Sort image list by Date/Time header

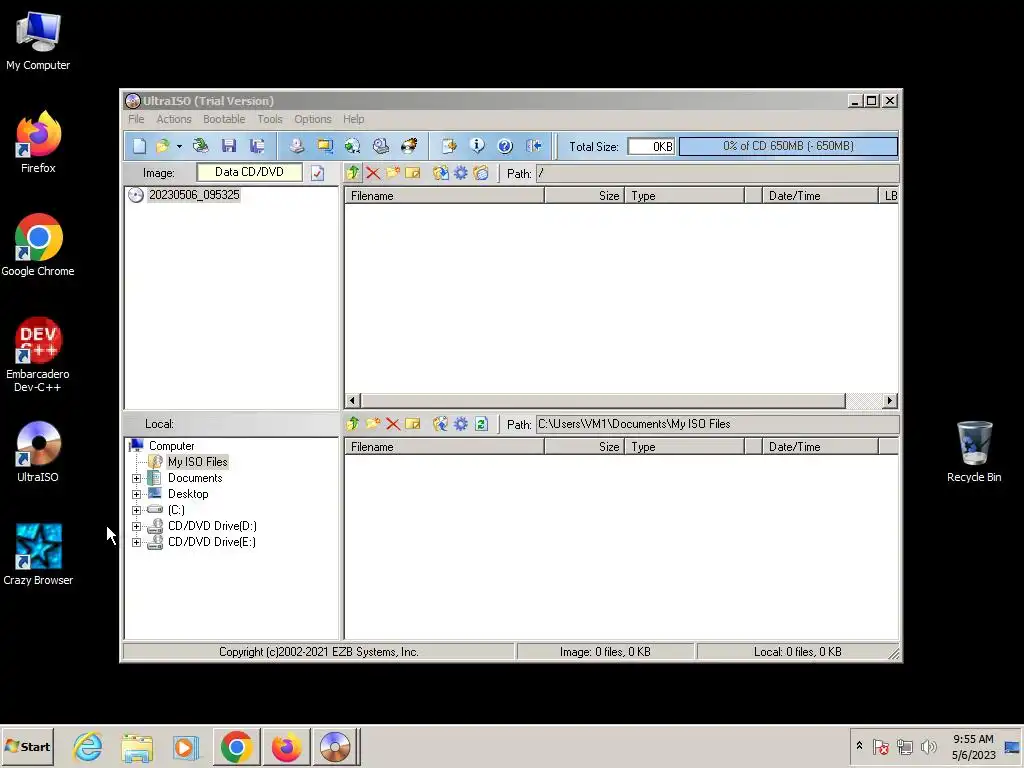(819, 196)
